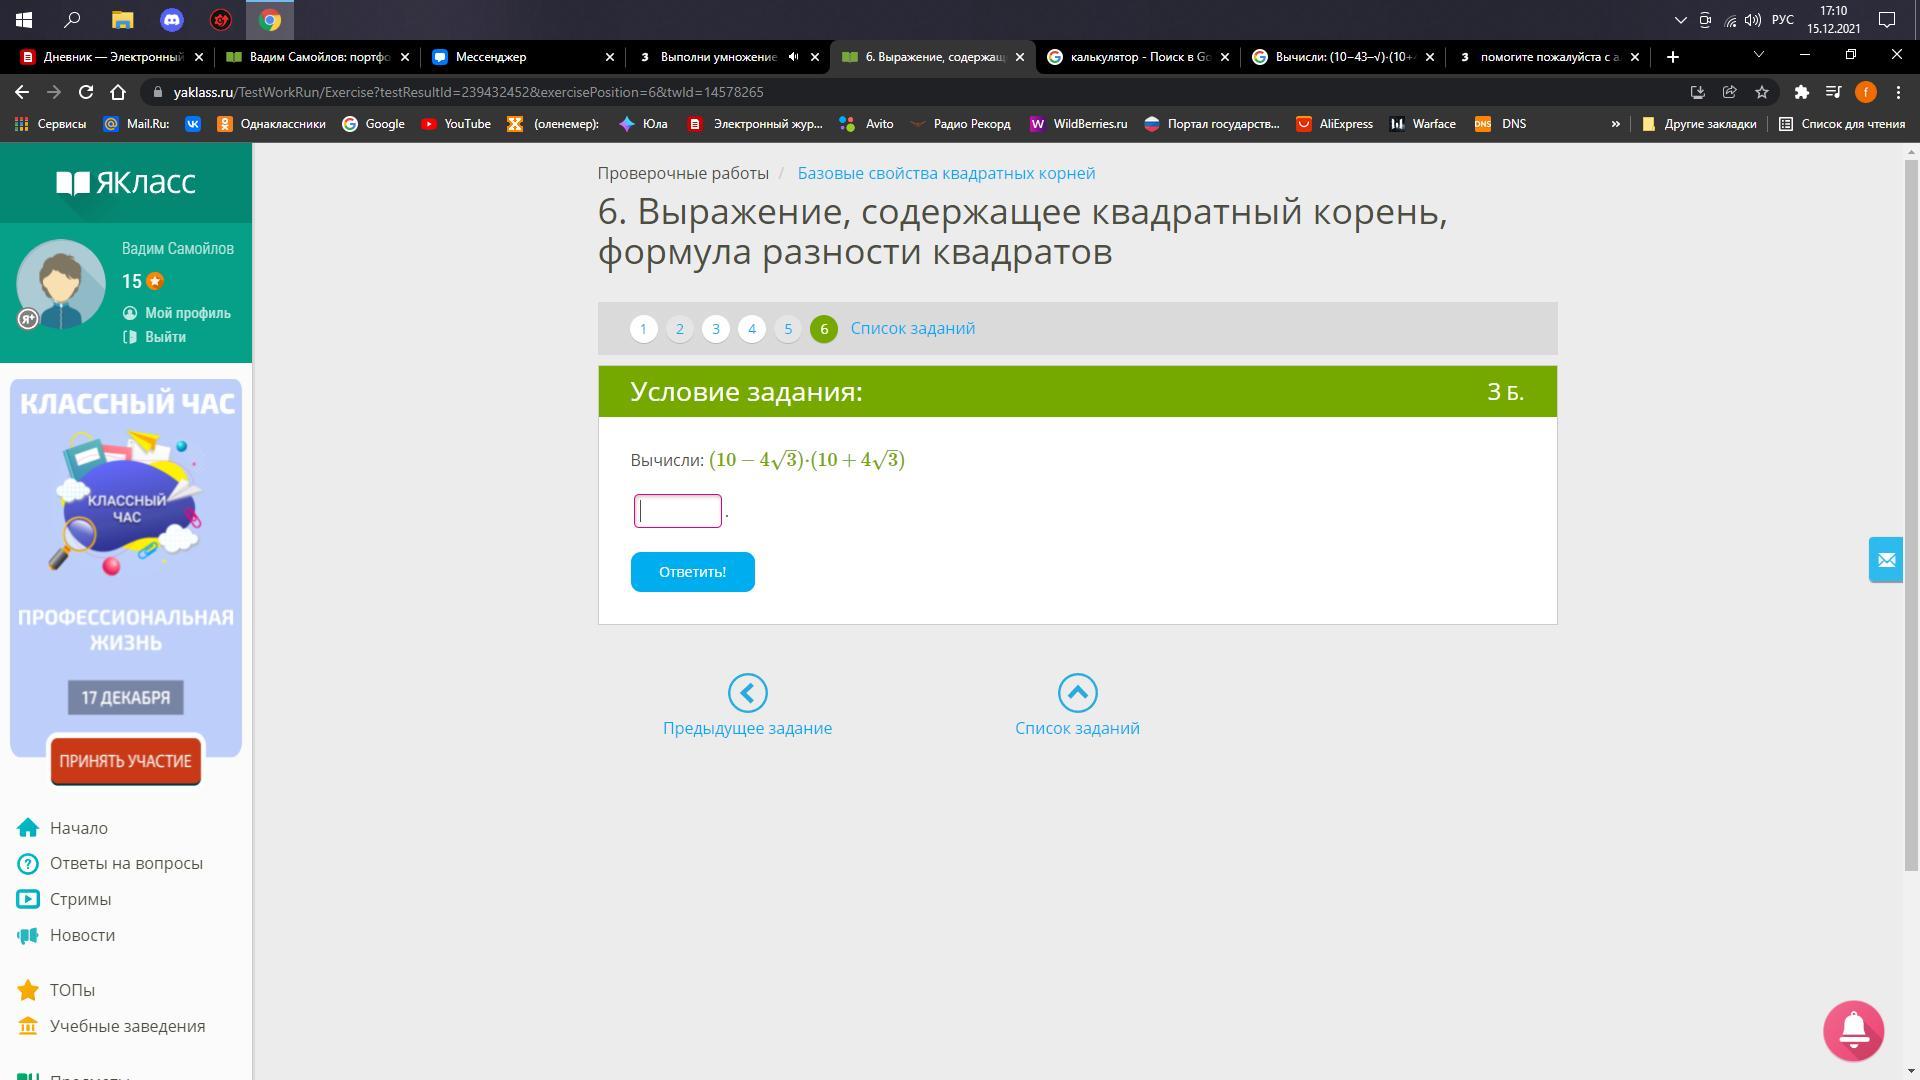
Task: Open the envelope feedback side tab
Action: [x=1886, y=560]
